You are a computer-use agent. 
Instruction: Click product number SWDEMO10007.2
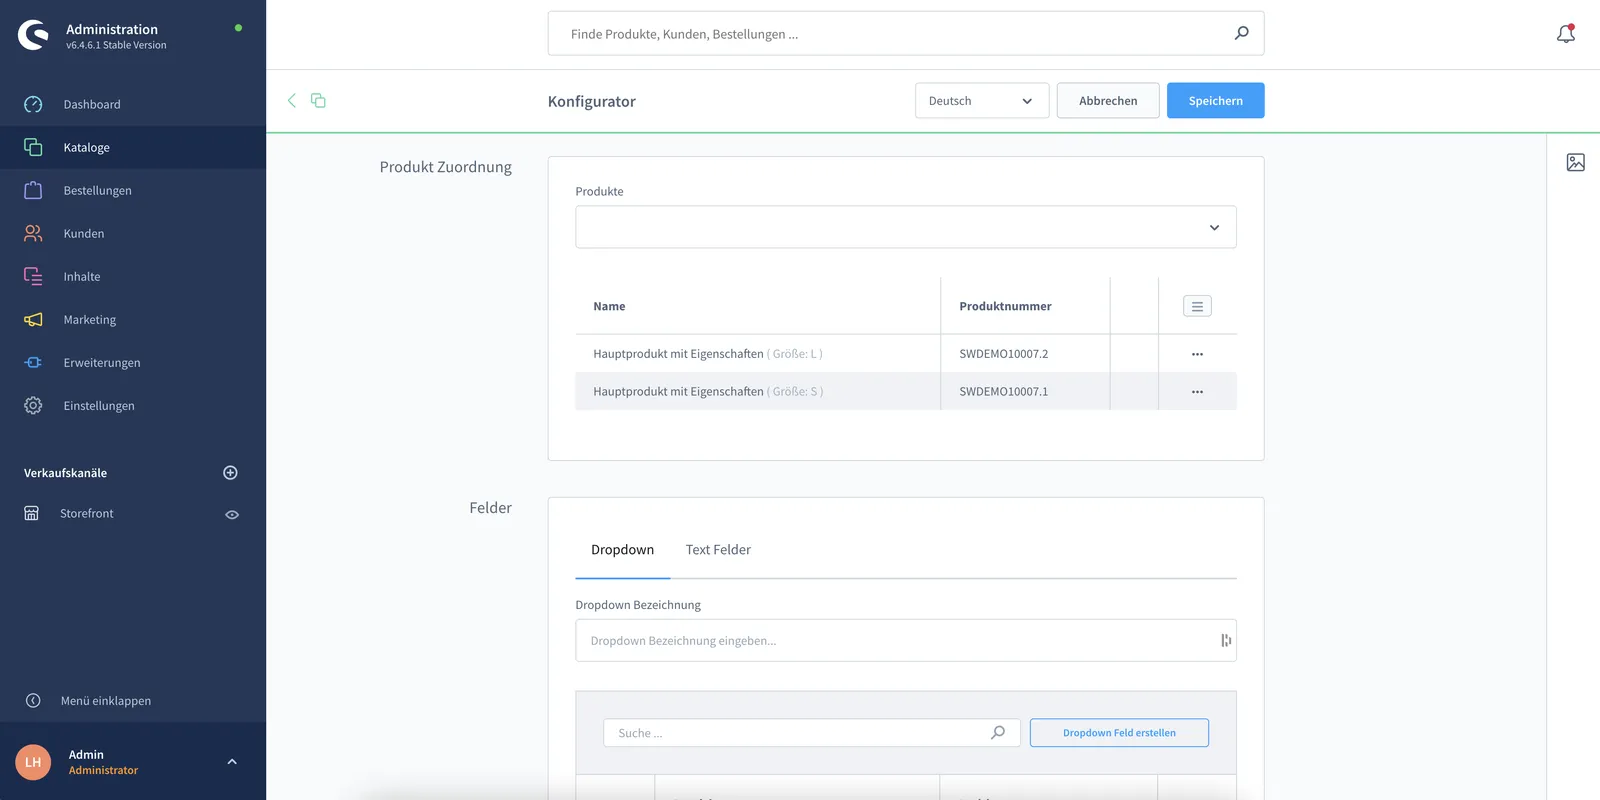1003,354
